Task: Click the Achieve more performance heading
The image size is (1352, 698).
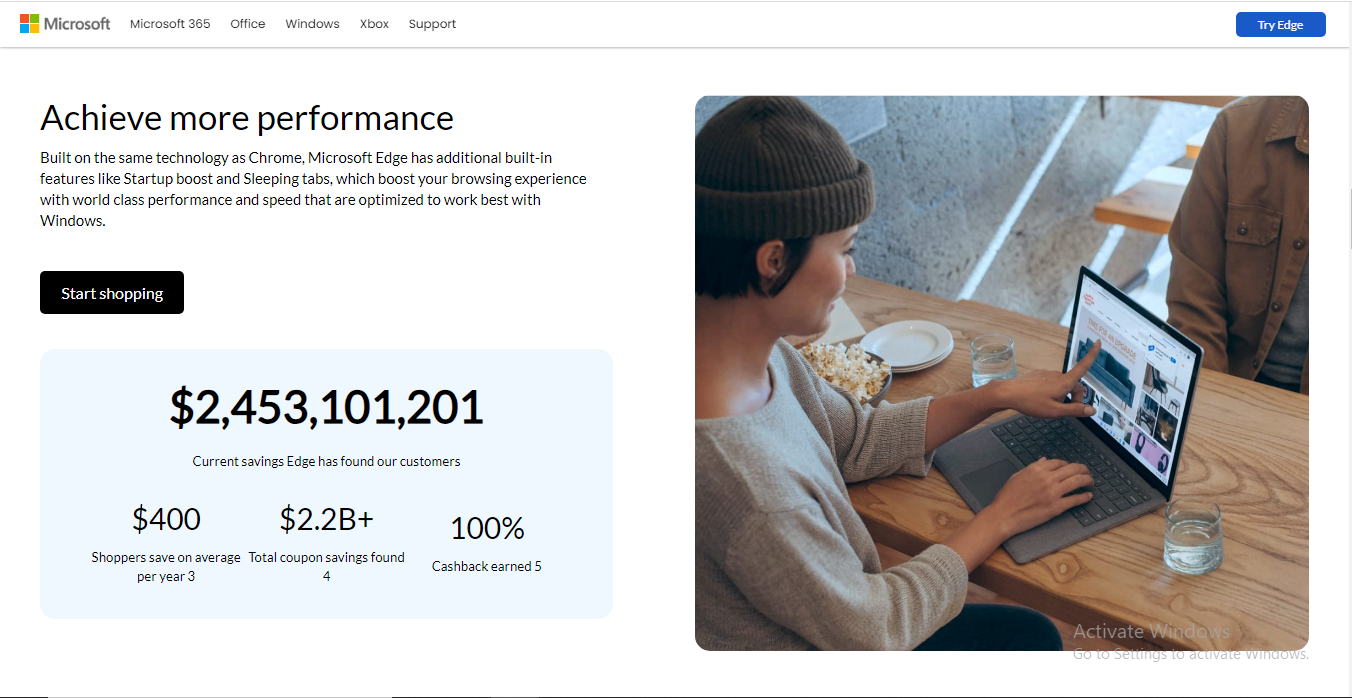Action: point(247,118)
